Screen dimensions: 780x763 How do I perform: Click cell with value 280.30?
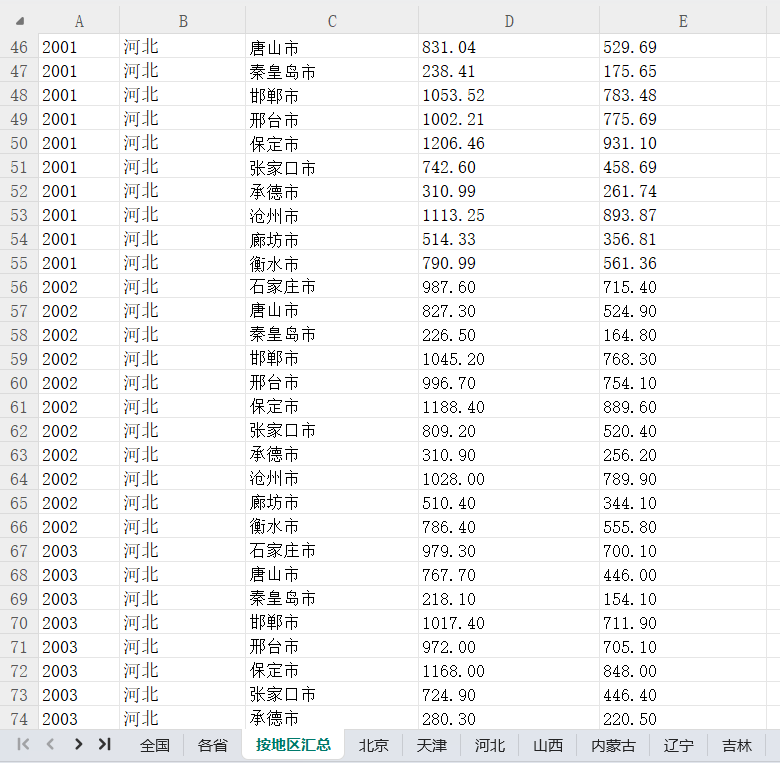point(509,718)
